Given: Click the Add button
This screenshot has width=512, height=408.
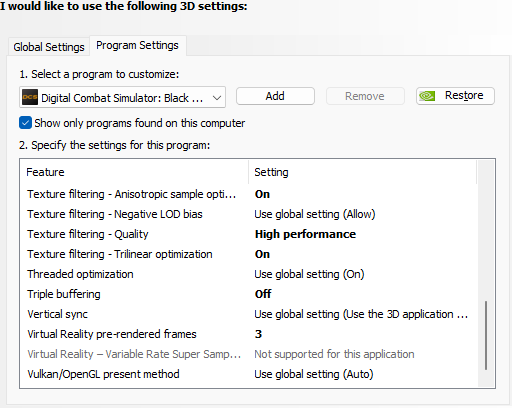Looking at the screenshot, I should [275, 96].
